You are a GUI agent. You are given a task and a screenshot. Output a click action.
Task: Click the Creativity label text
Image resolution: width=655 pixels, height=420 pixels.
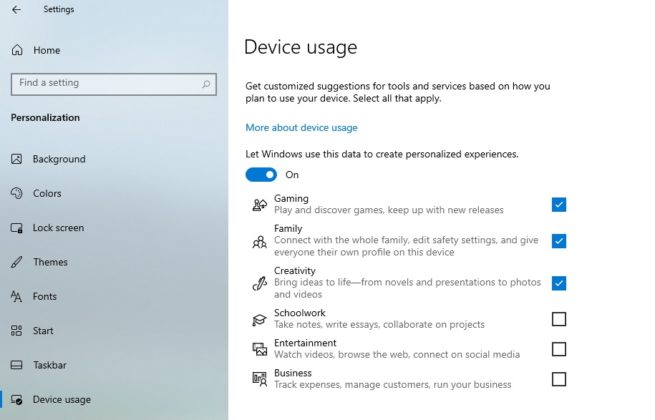294,271
